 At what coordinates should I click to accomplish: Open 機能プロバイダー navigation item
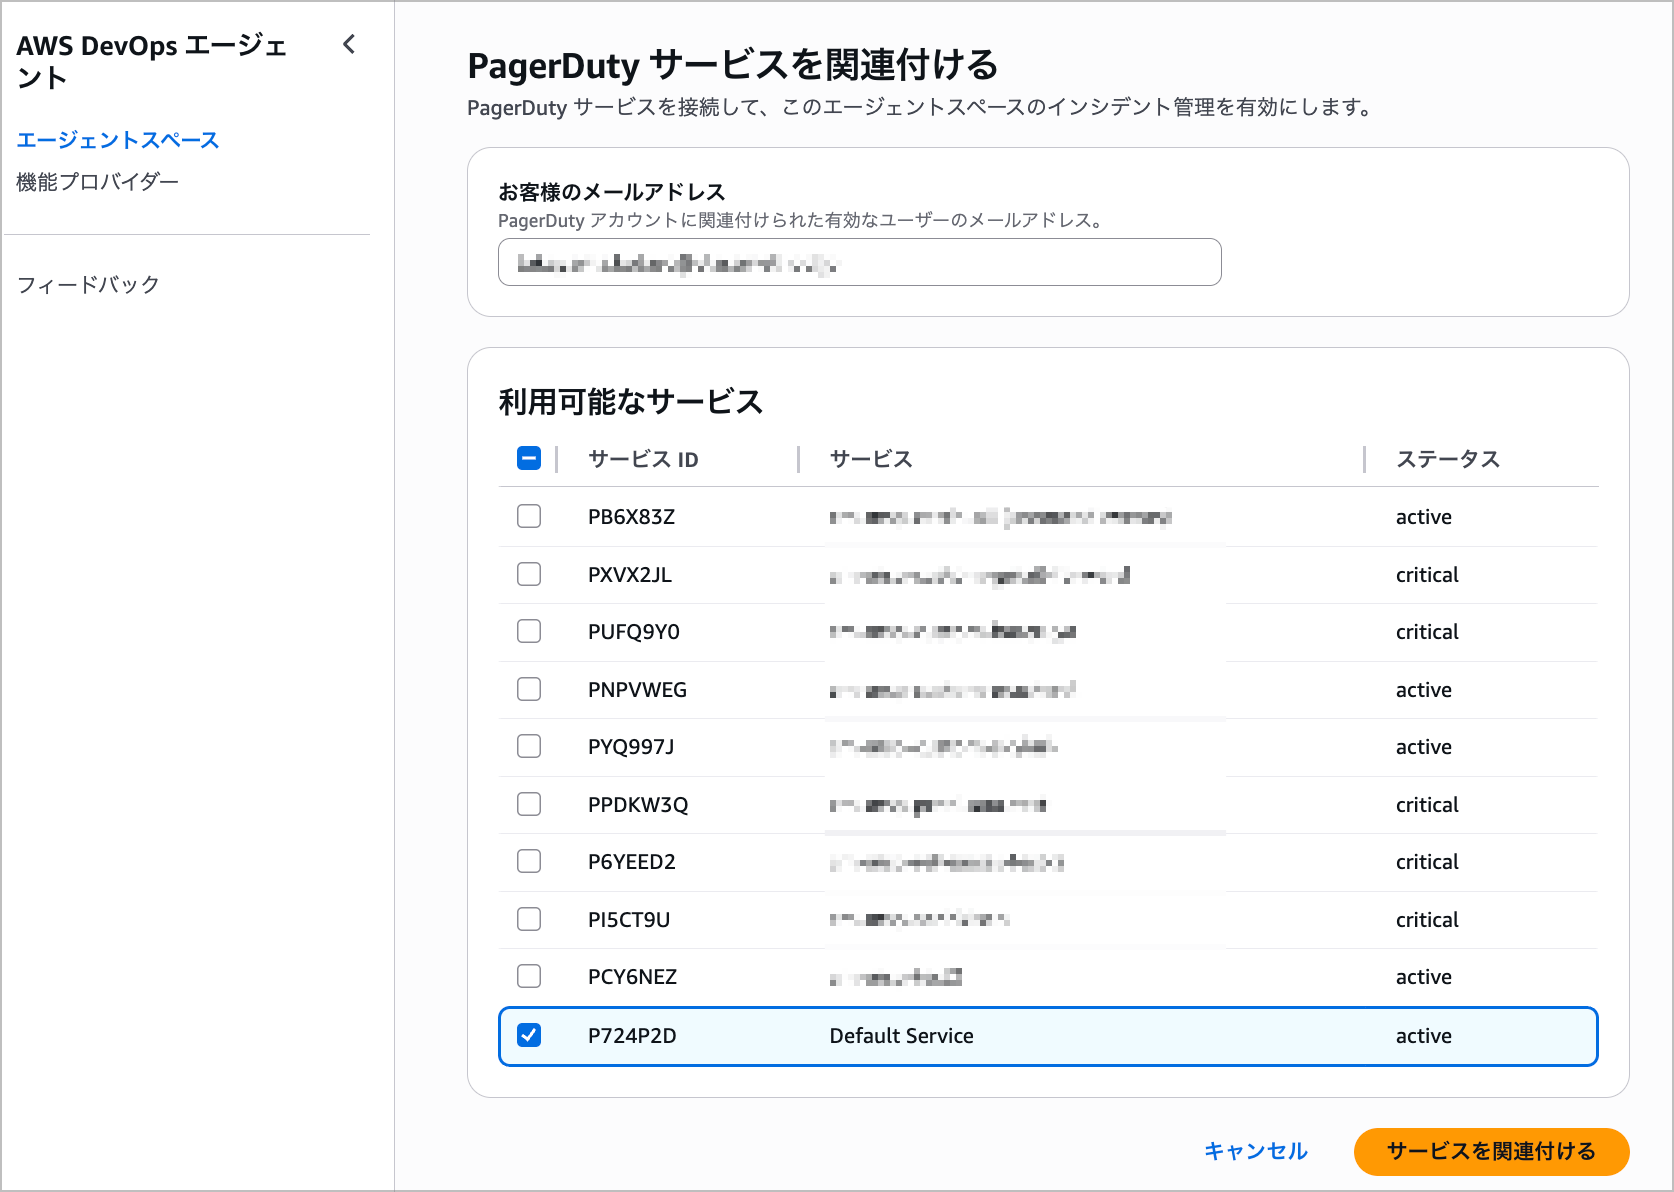coord(98,182)
